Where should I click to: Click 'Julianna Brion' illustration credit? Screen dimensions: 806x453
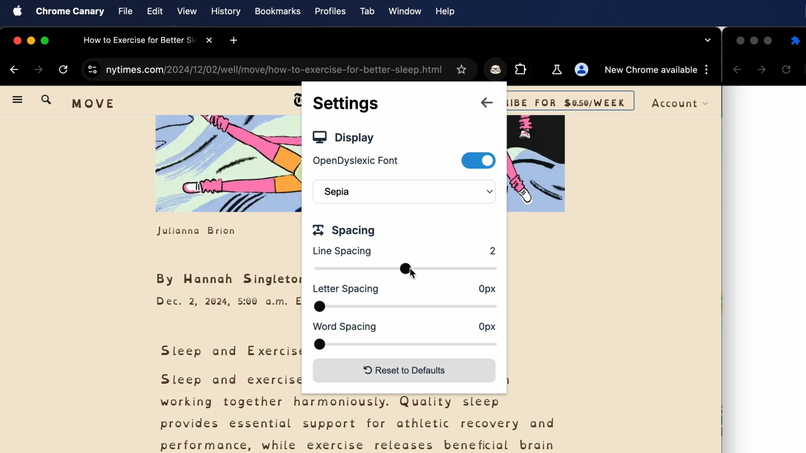pyautogui.click(x=196, y=231)
